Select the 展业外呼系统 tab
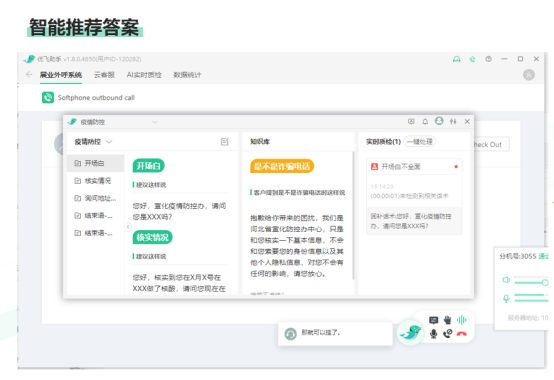The height and width of the screenshot is (380, 554). click(61, 75)
